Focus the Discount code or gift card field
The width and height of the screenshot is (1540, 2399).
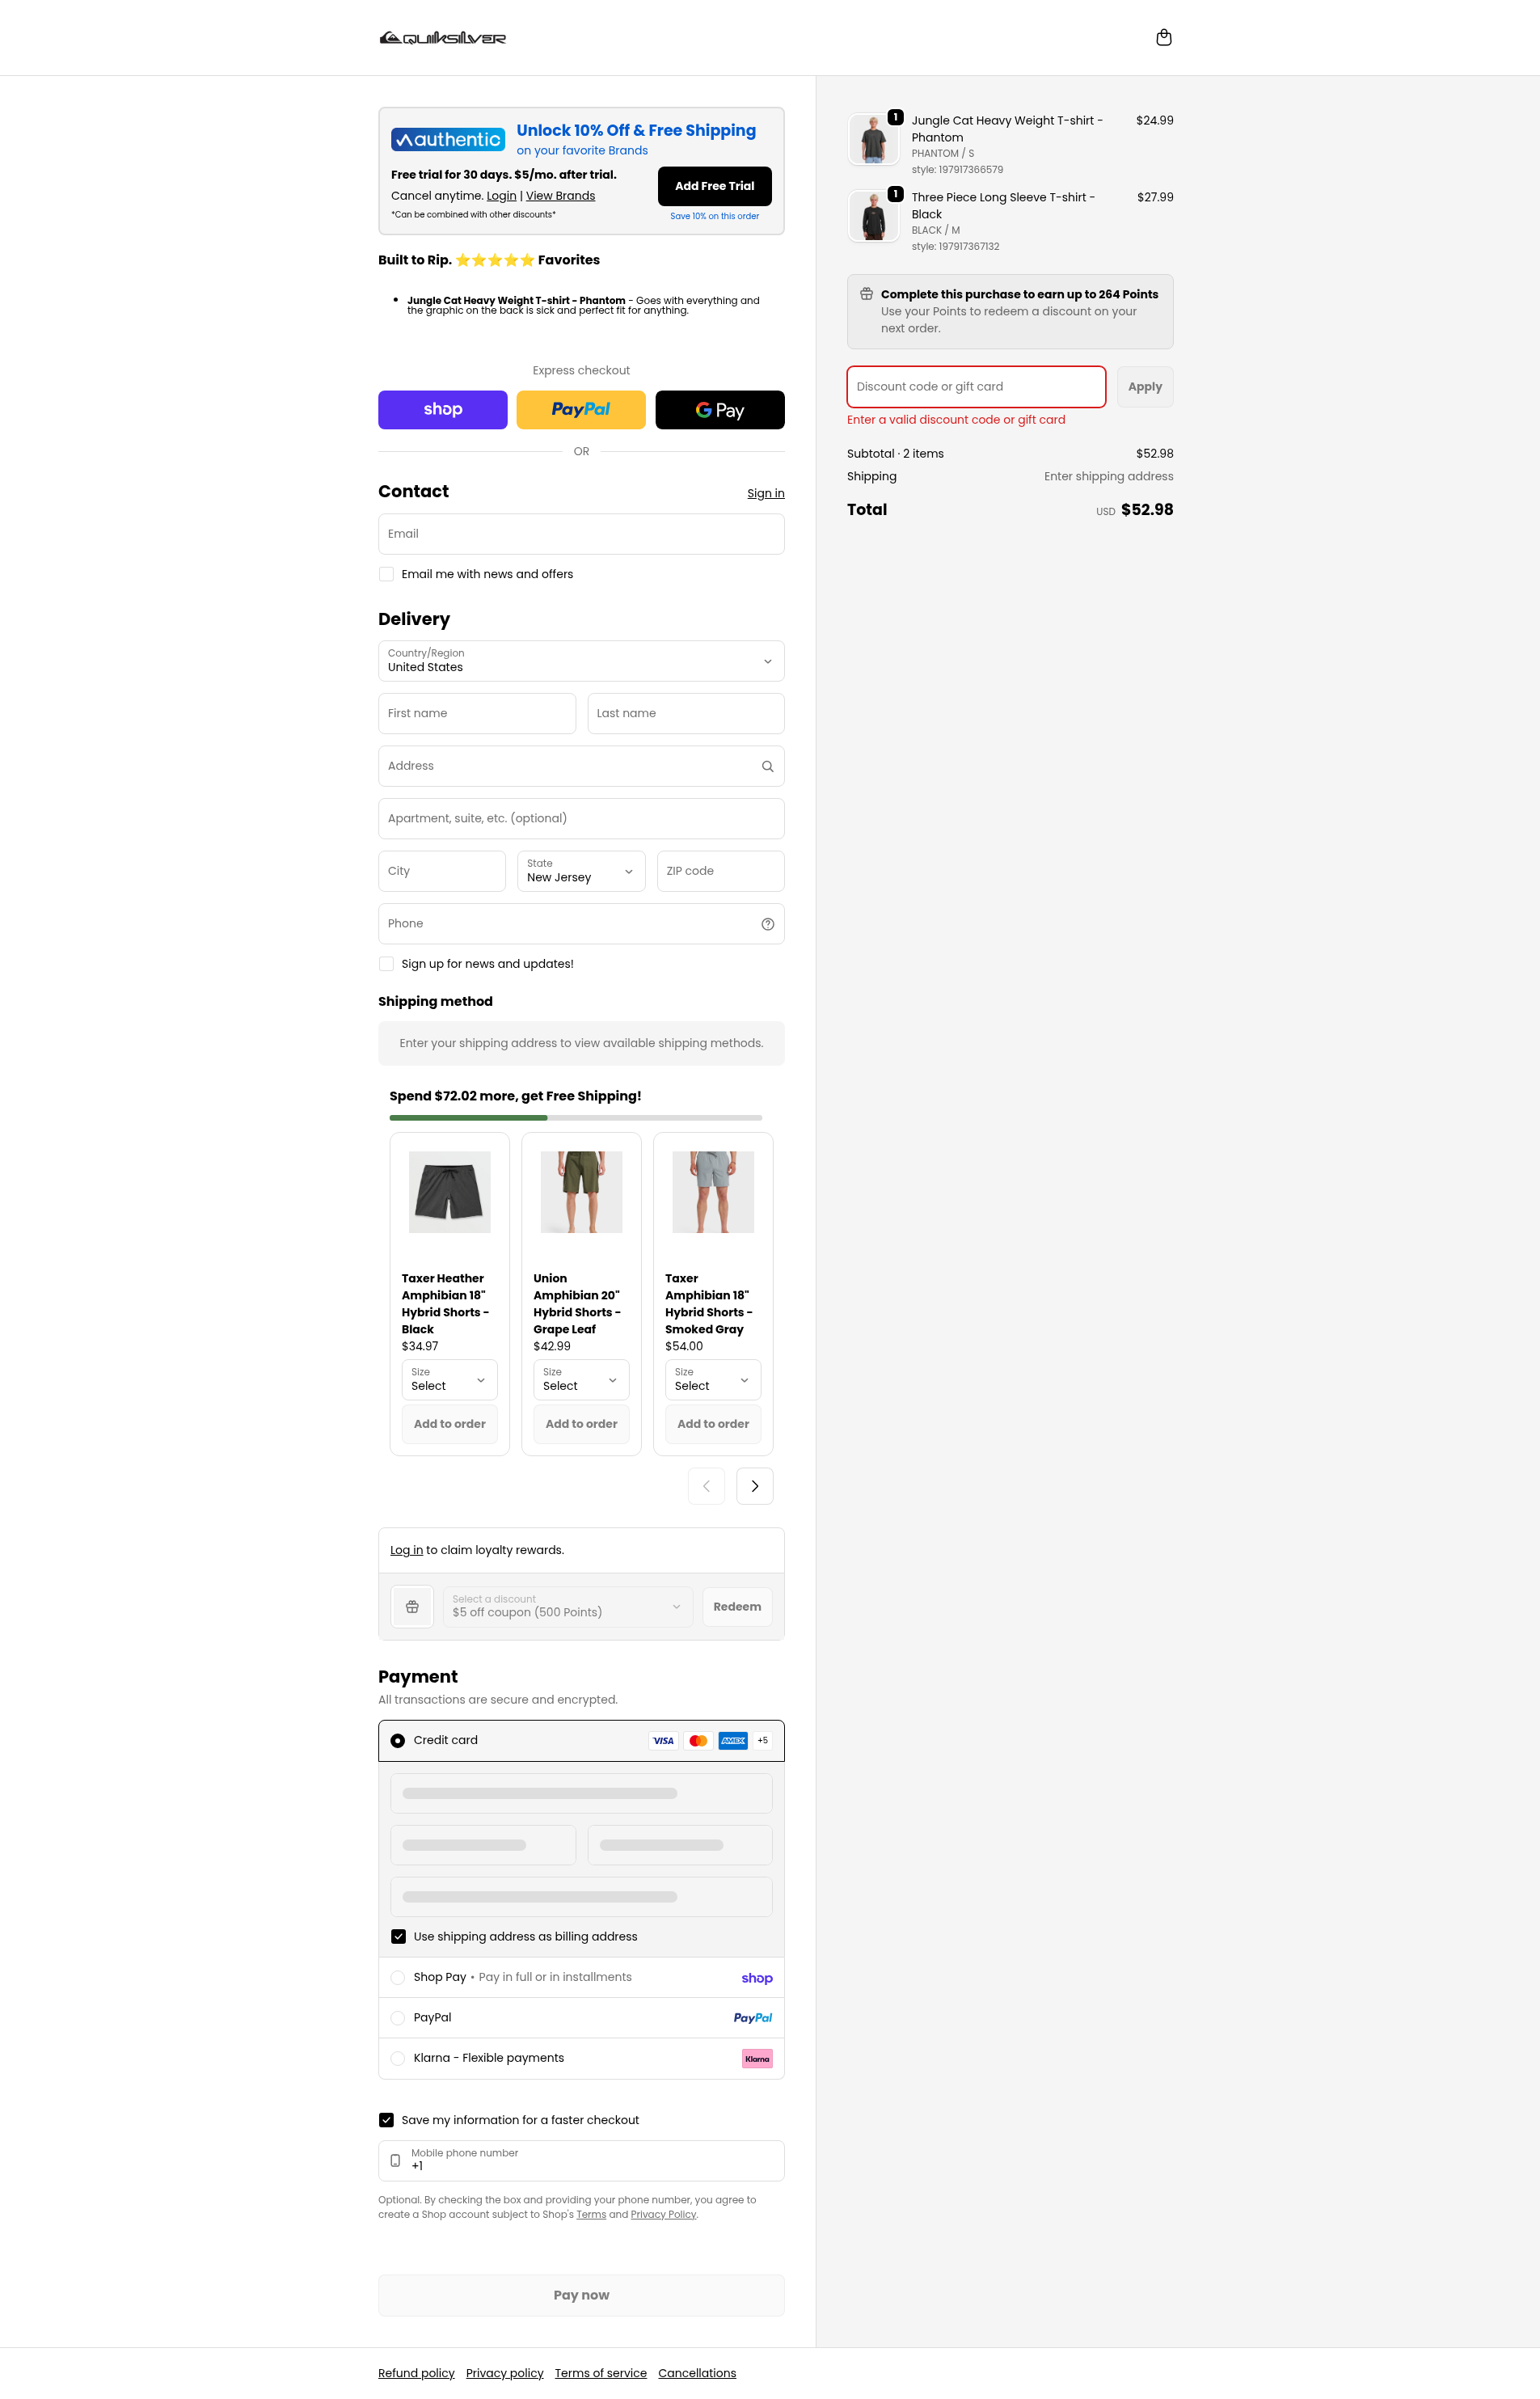(976, 387)
